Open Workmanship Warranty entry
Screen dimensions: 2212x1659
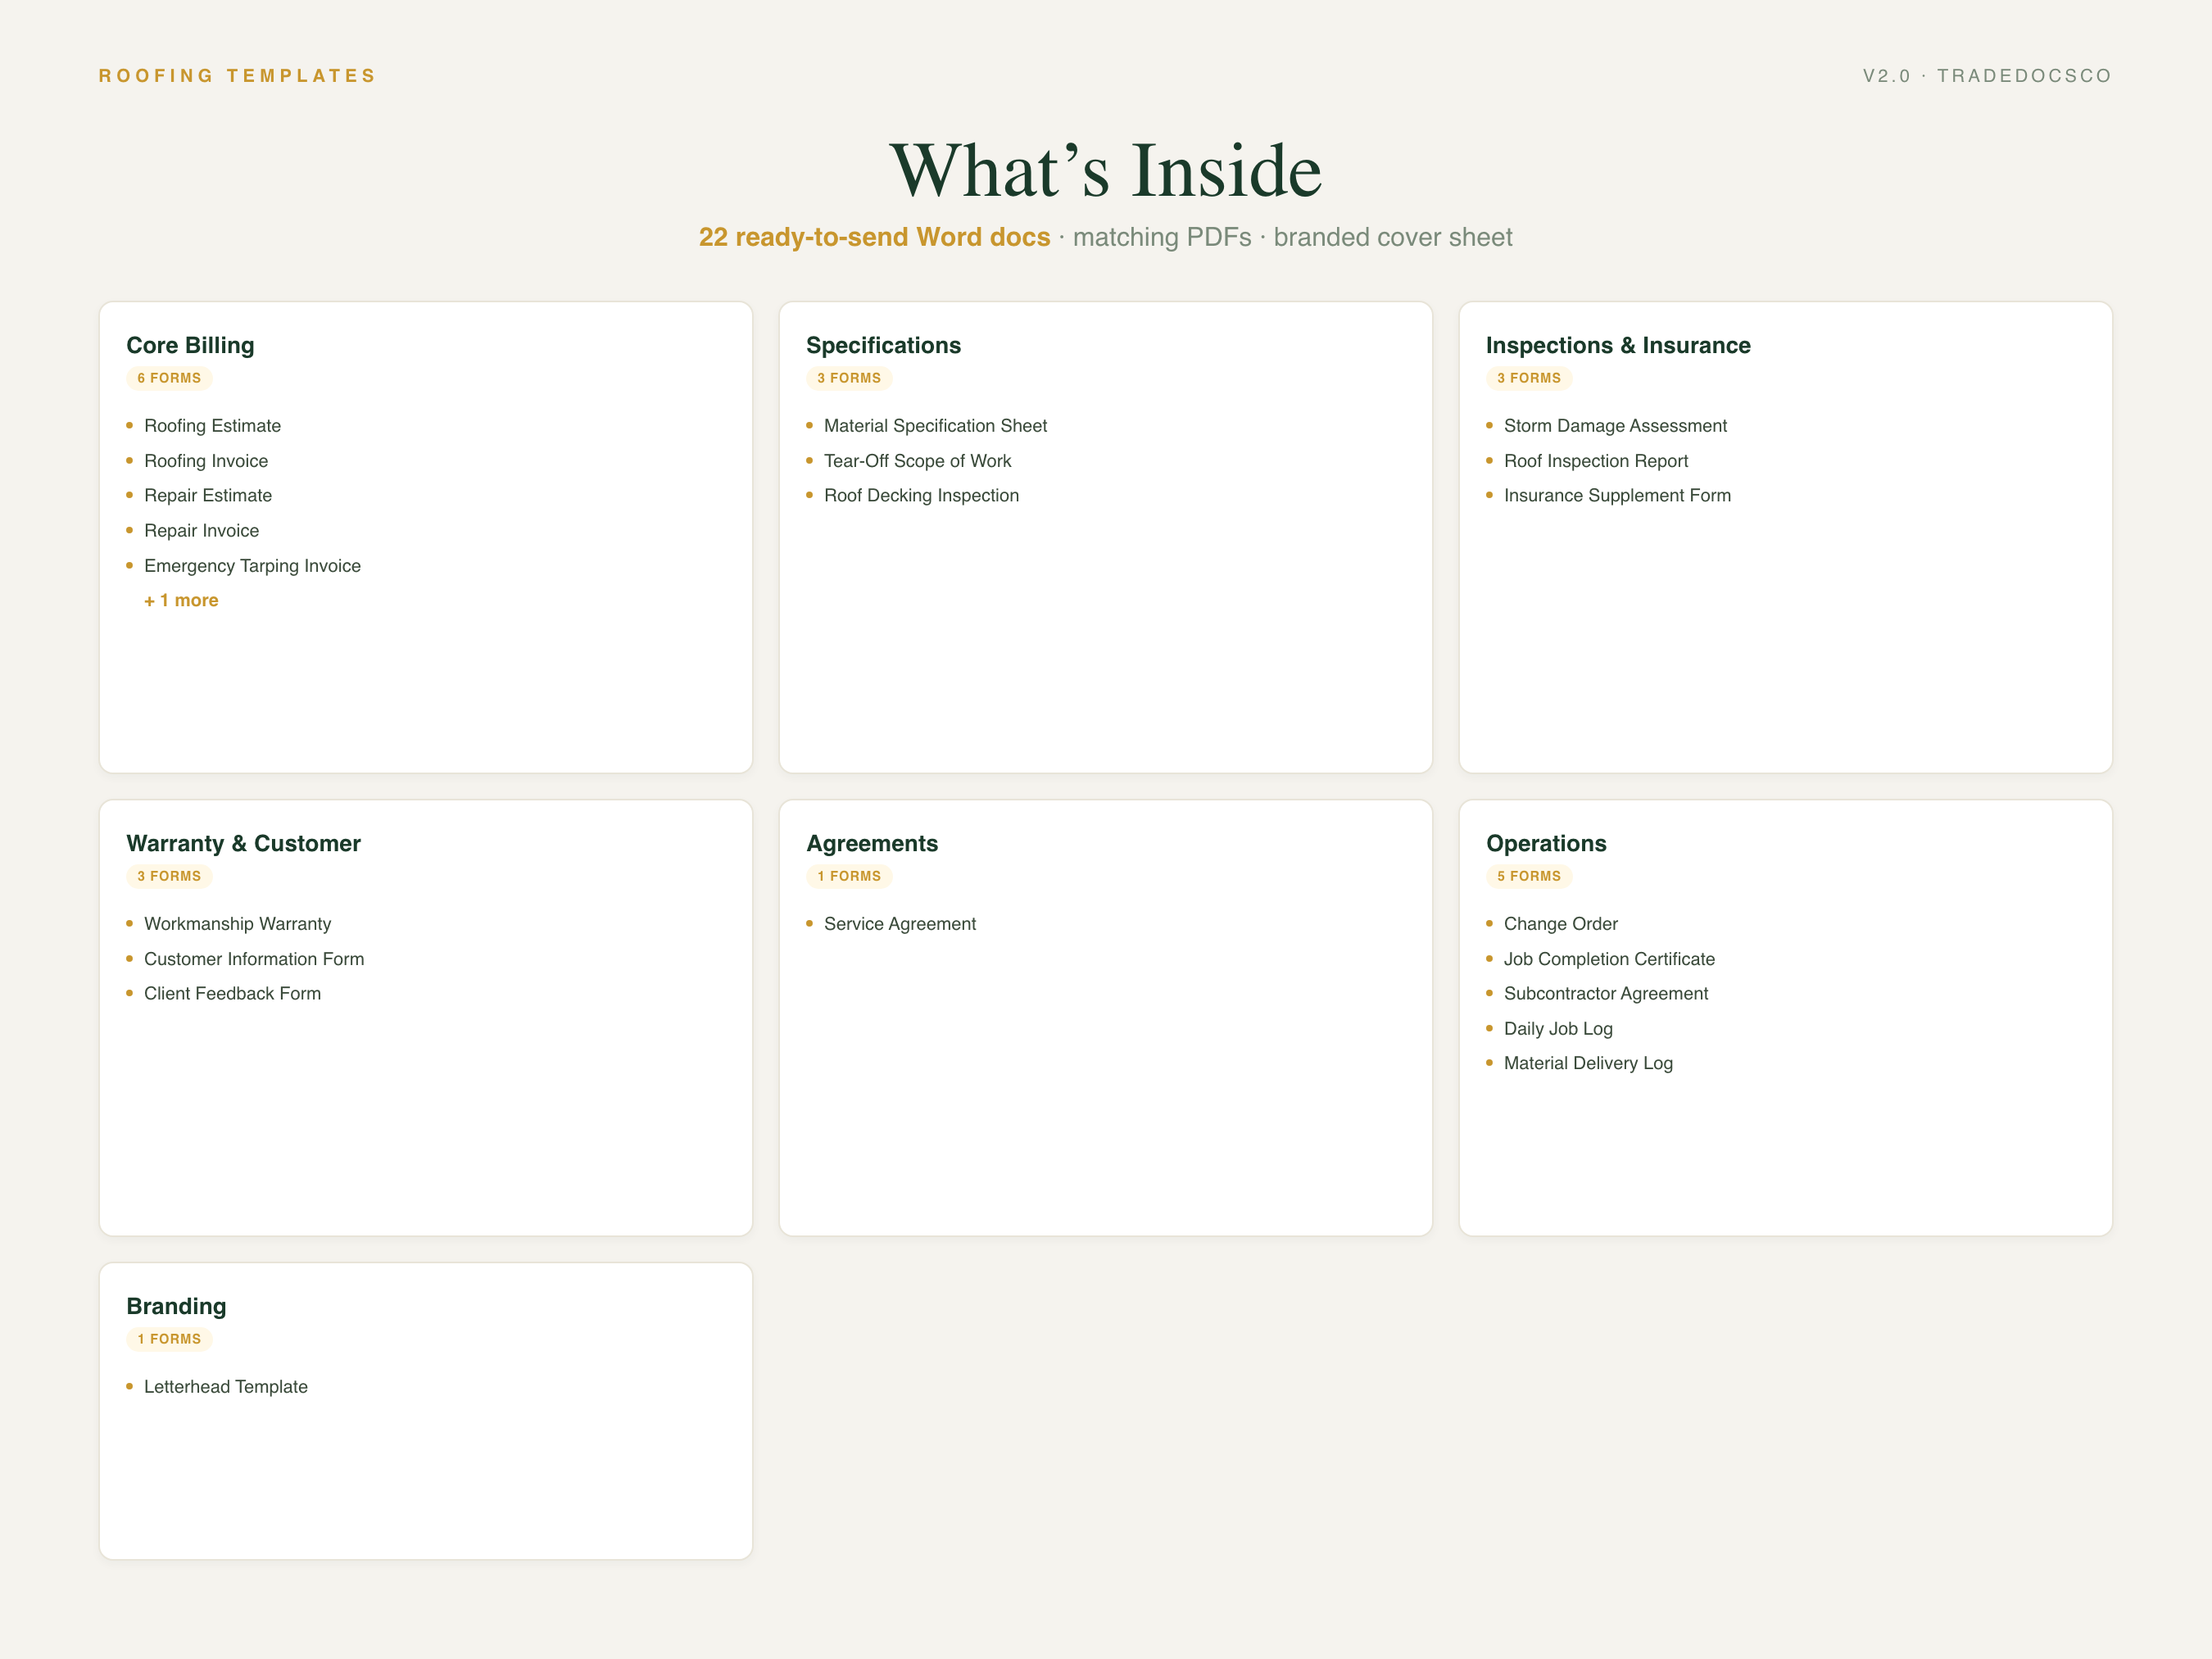click(x=237, y=924)
